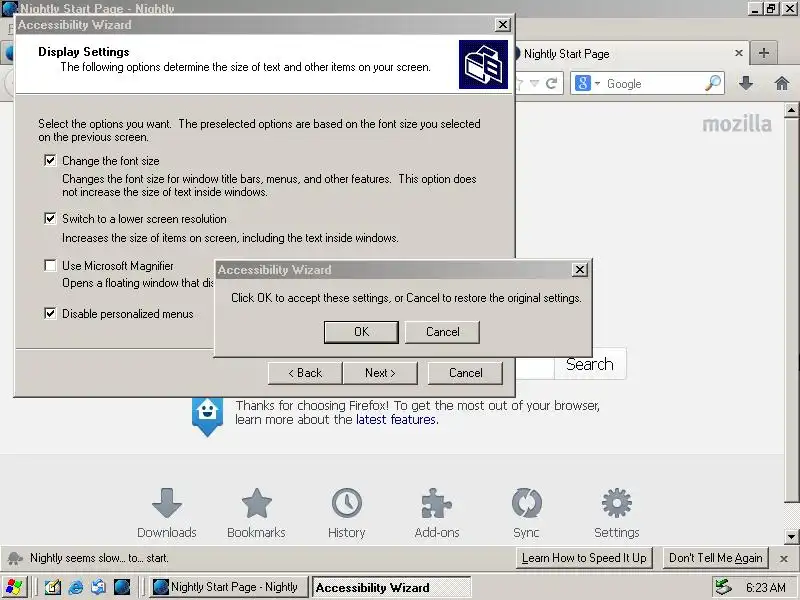Uncheck Change the font size
Image resolution: width=800 pixels, height=600 pixels.
[x=50, y=161]
